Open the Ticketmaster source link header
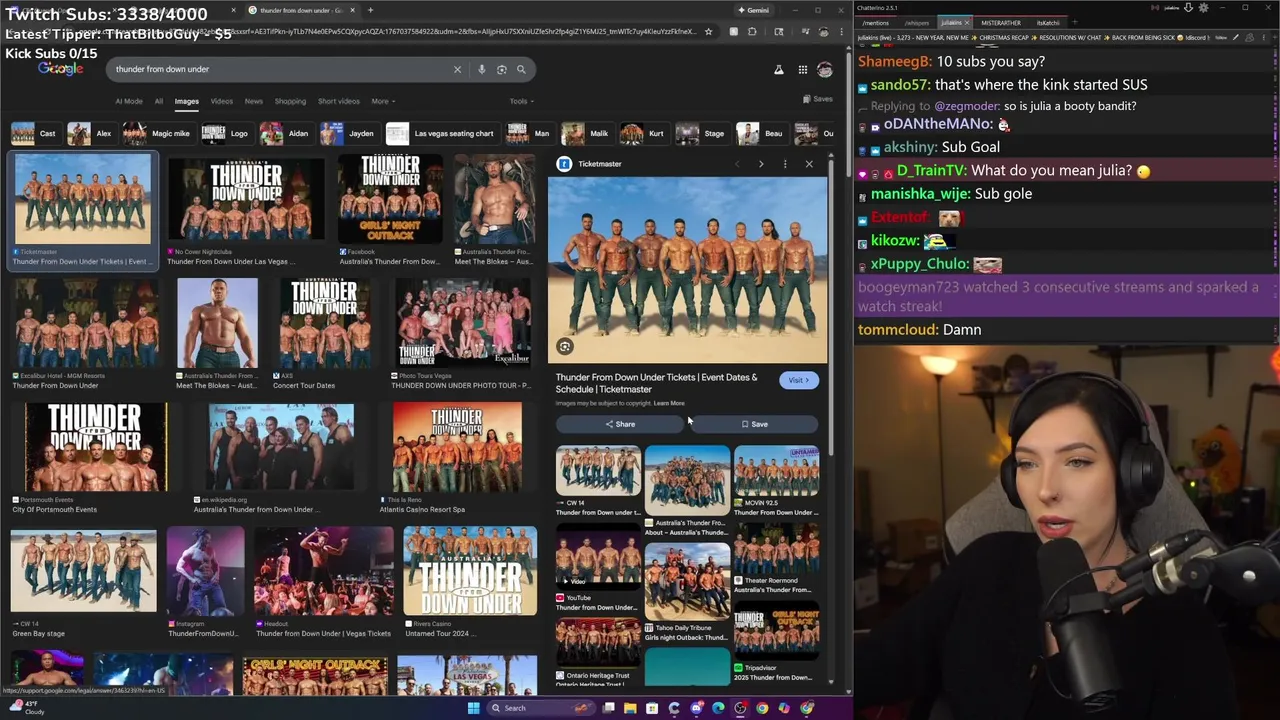The image size is (1280, 720). pyautogui.click(x=590, y=164)
